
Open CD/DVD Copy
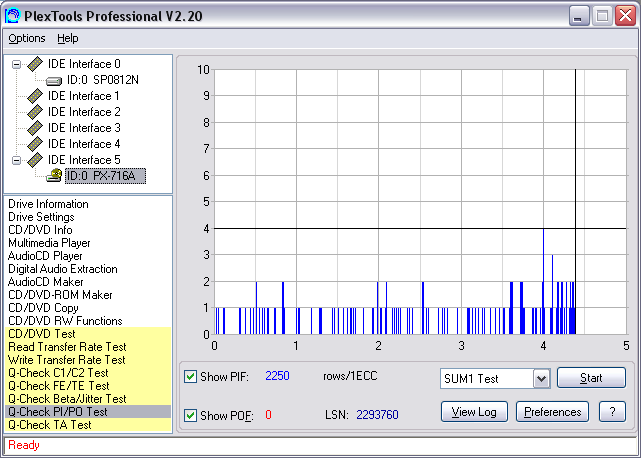tap(43, 308)
